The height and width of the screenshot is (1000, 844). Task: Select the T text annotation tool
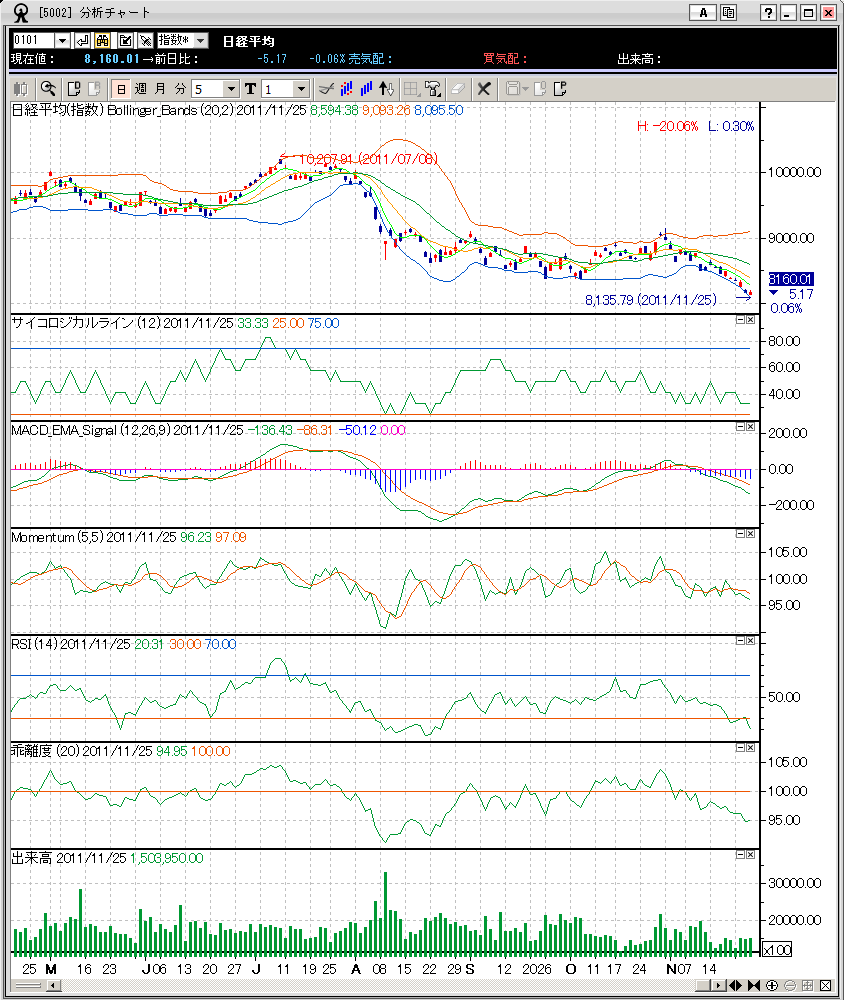click(x=250, y=88)
